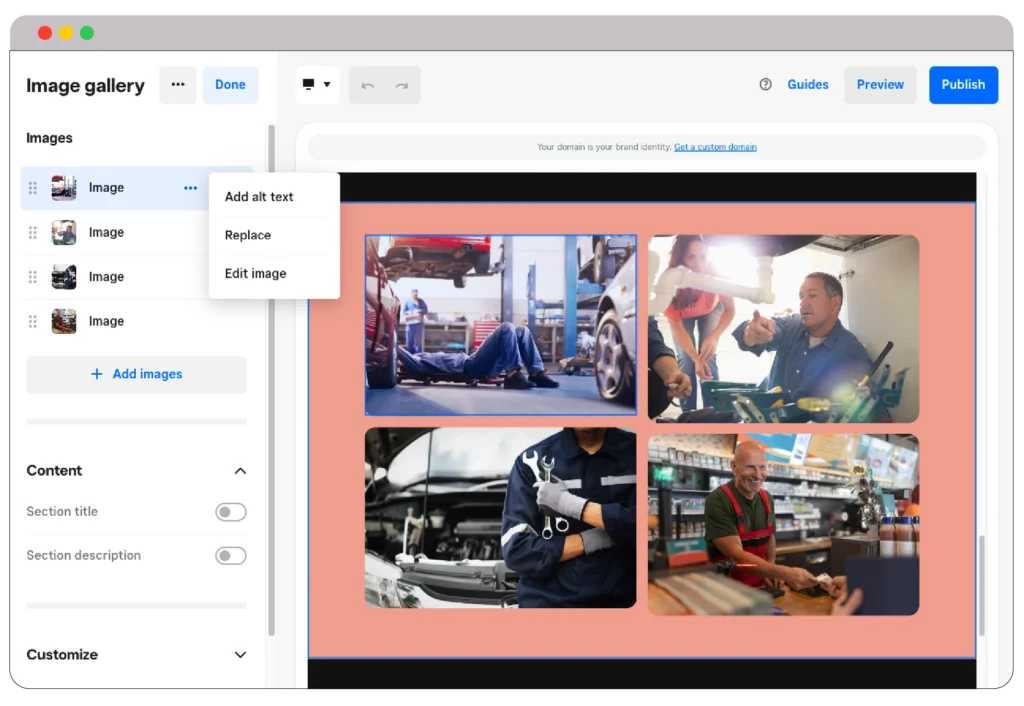This screenshot has height=706, width=1024.
Task: Click the plus icon on Add images
Action: [x=97, y=373]
